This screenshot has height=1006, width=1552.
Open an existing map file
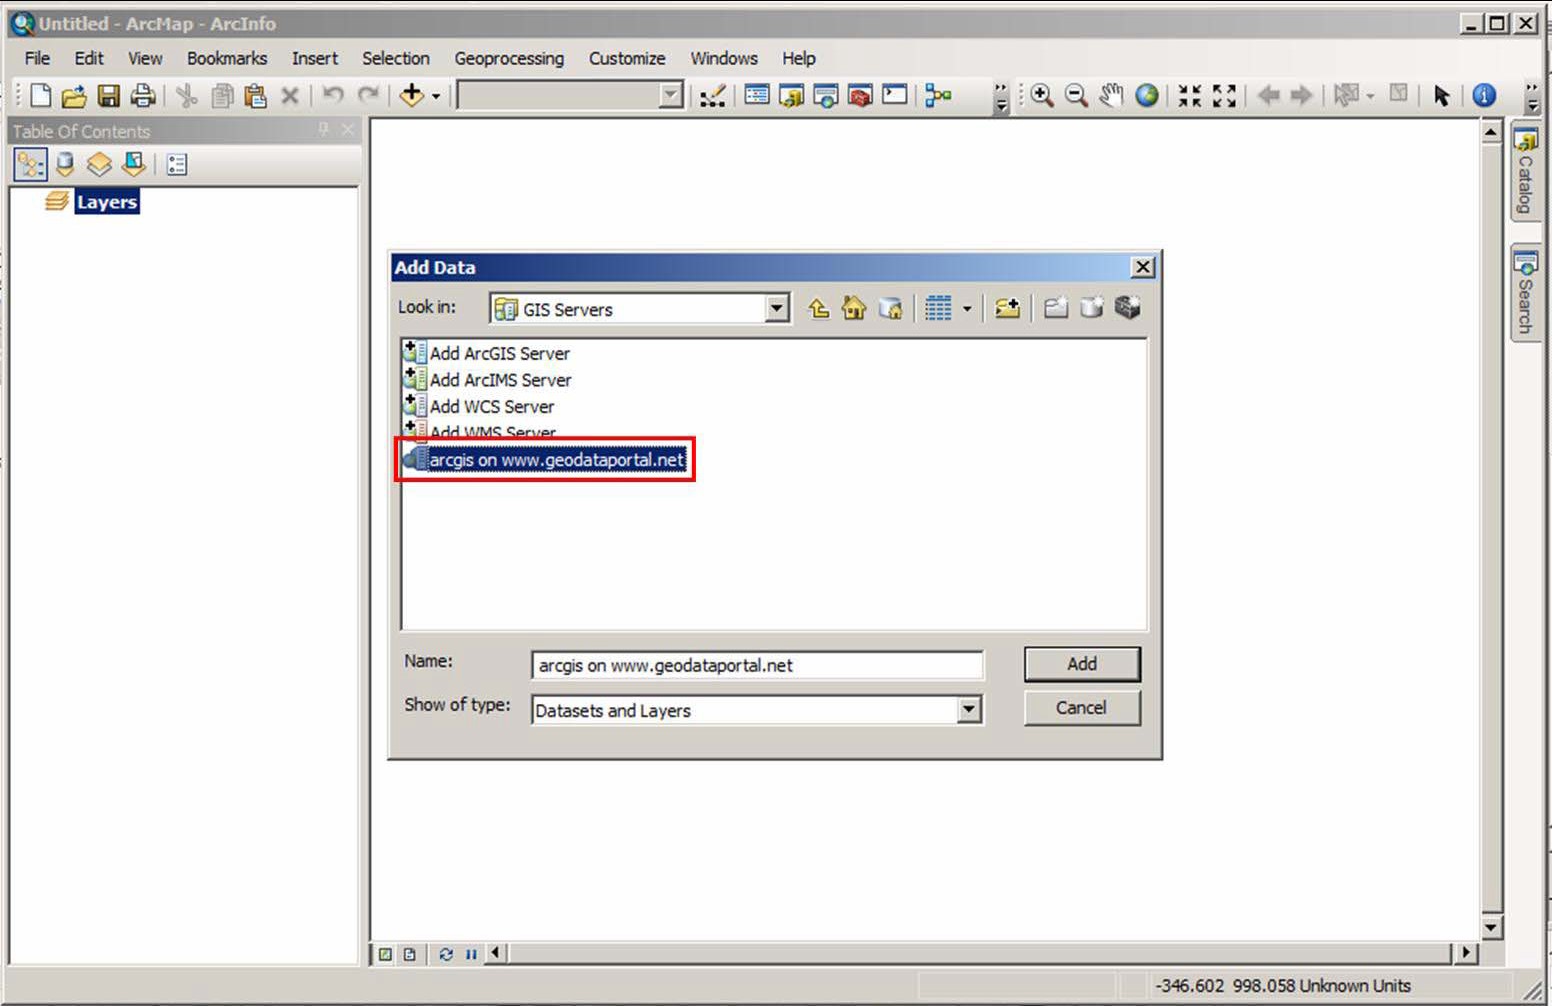pyautogui.click(x=74, y=96)
